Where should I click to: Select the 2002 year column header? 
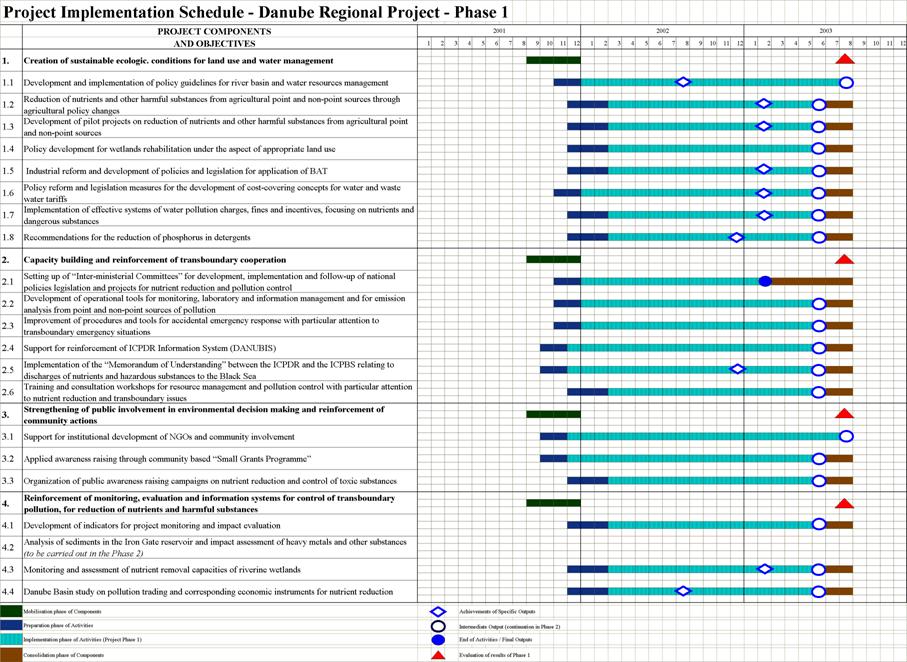click(663, 32)
